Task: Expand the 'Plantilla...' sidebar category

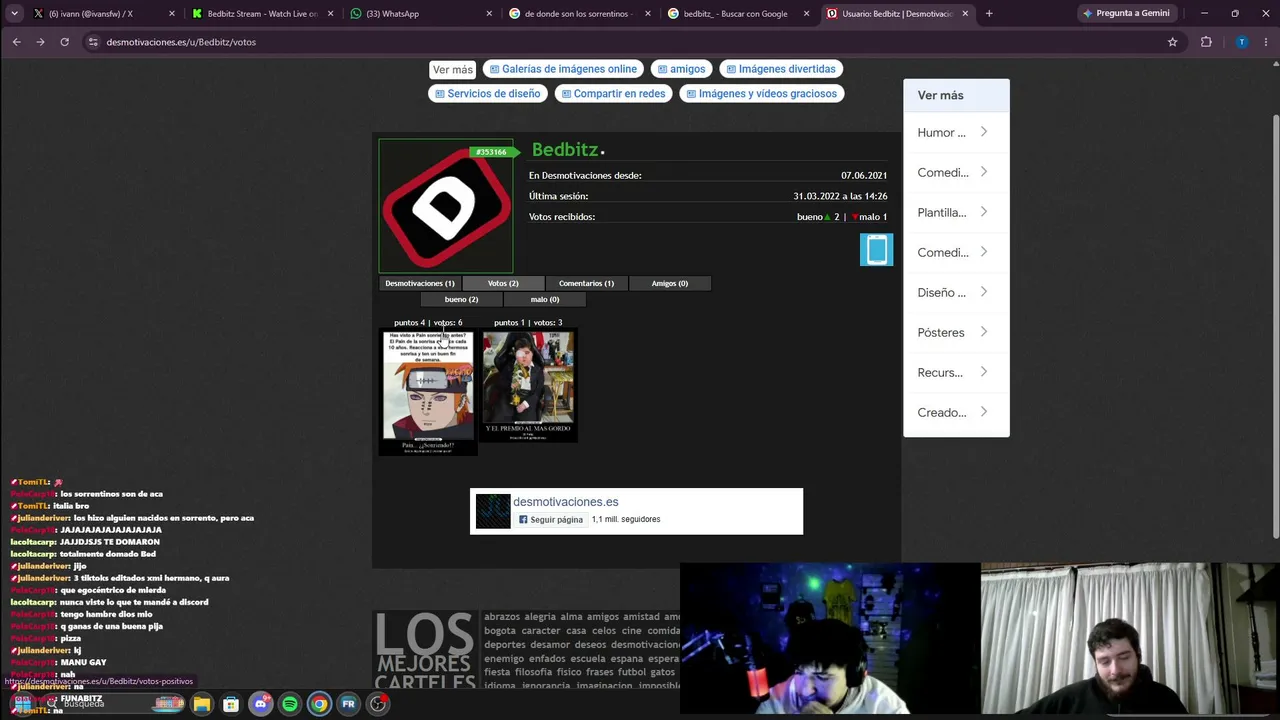Action: (x=956, y=212)
